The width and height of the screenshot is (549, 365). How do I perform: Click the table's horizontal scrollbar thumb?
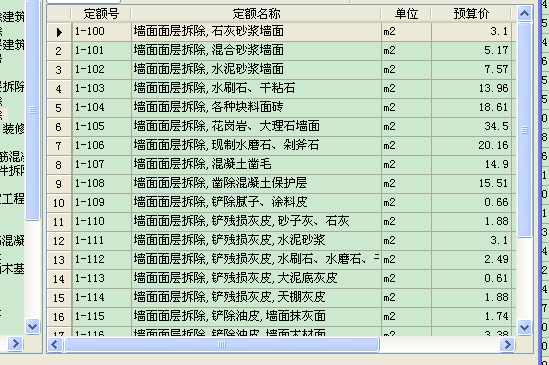pos(222,345)
